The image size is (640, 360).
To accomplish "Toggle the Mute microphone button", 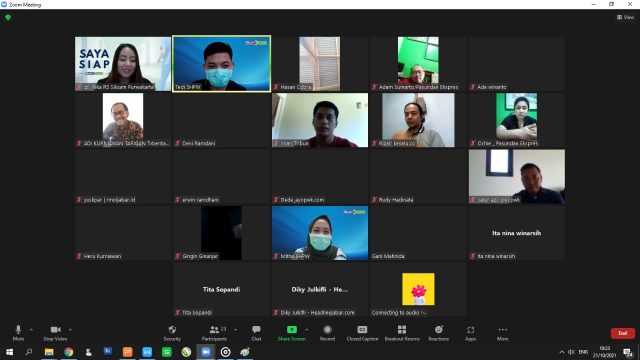I will (x=18, y=333).
